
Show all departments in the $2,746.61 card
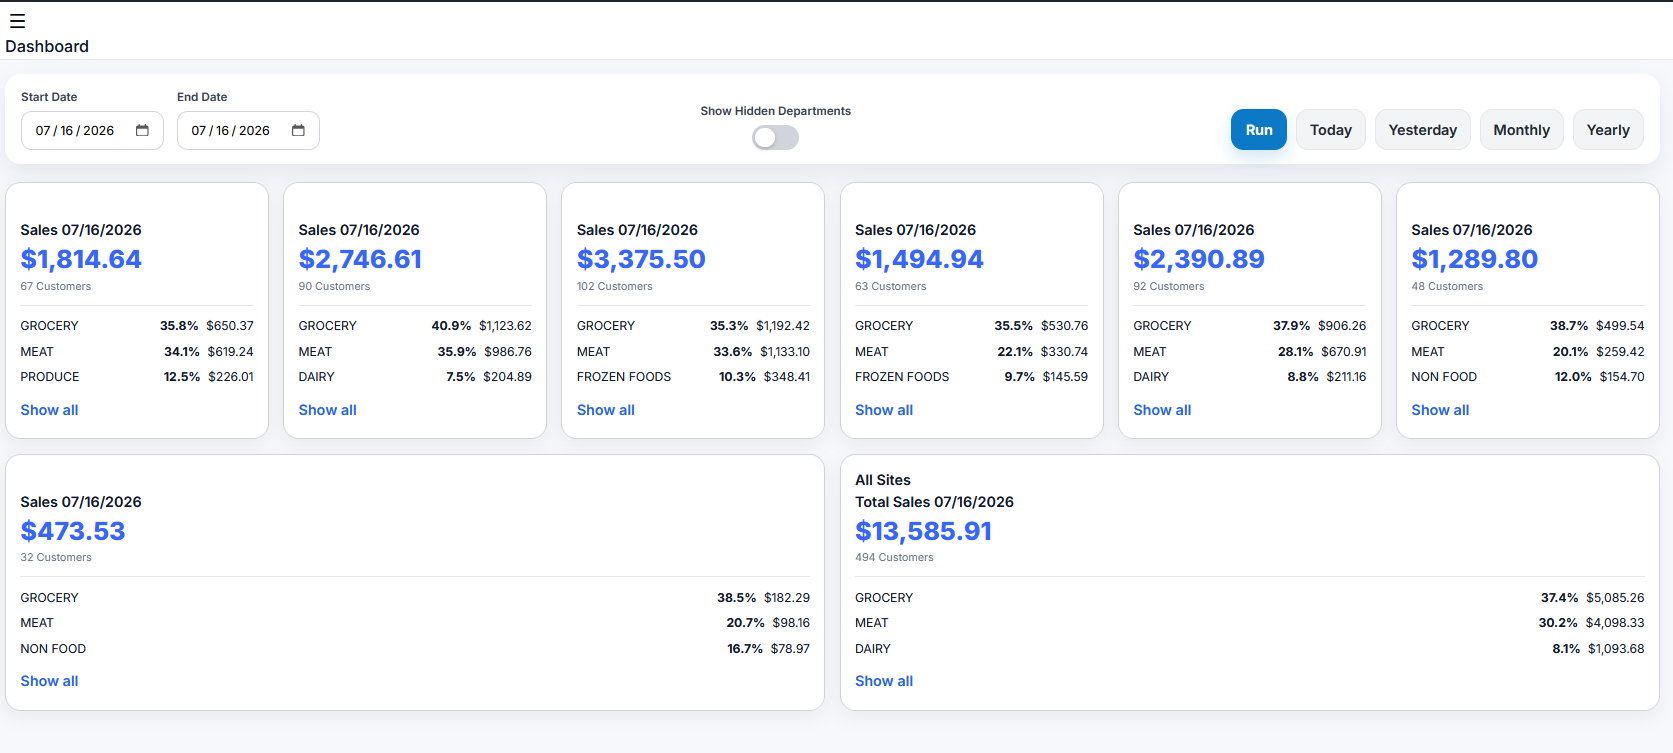pos(327,410)
